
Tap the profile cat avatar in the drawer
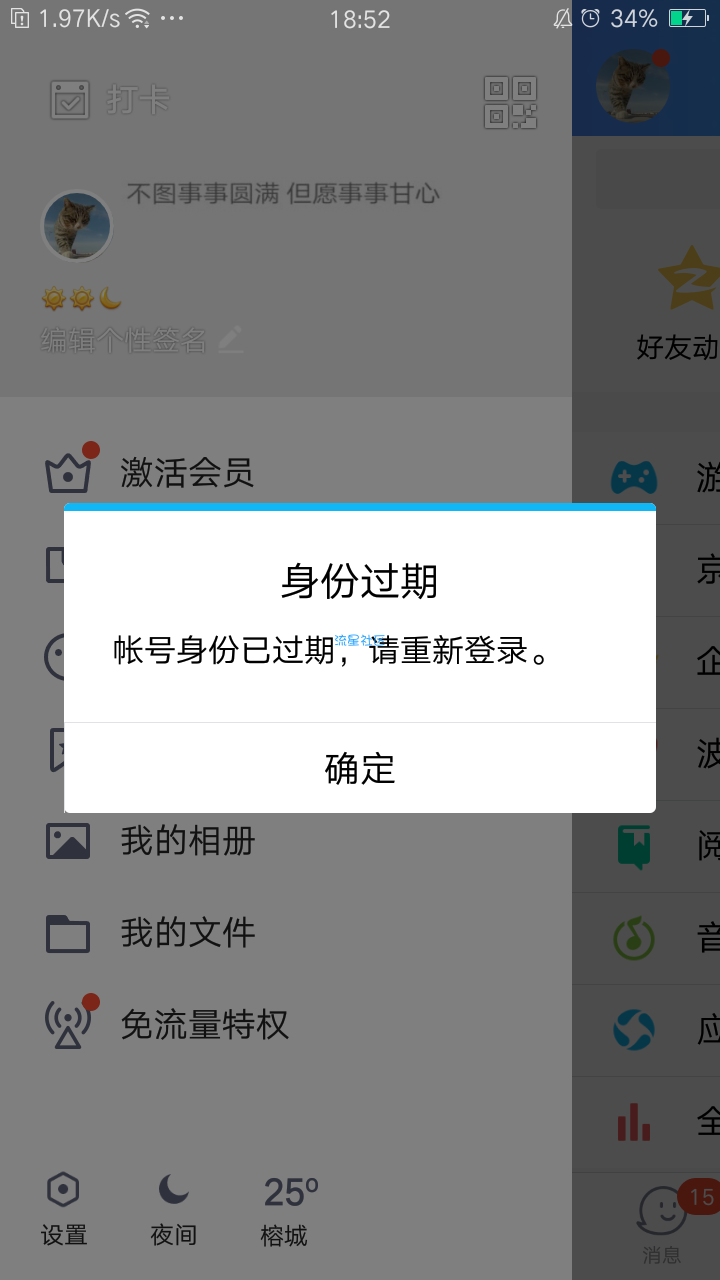(x=76, y=226)
